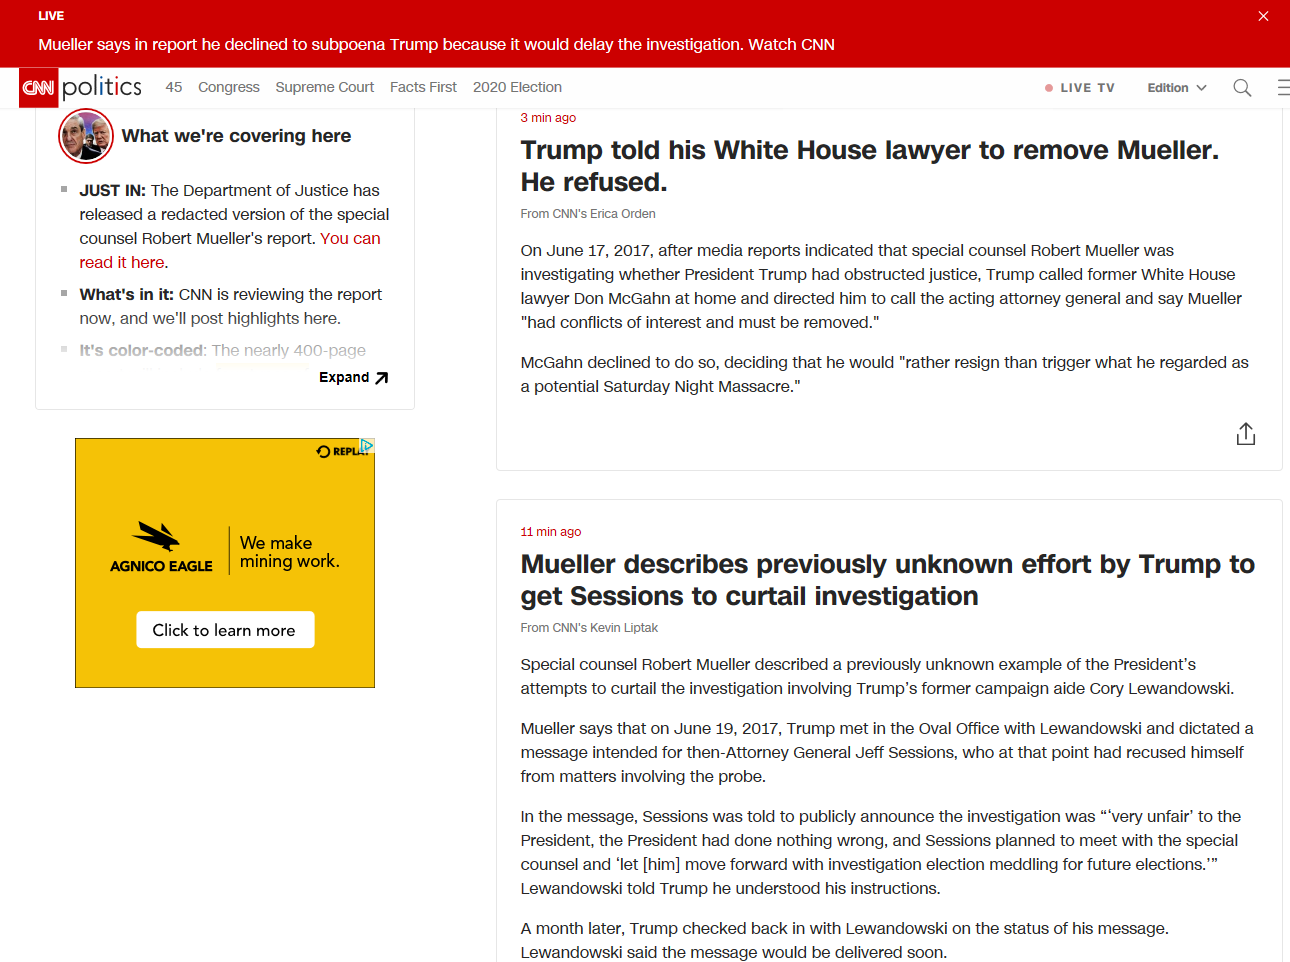The height and width of the screenshot is (962, 1290).
Task: Open the CNN logo home link
Action: pyautogui.click(x=39, y=88)
